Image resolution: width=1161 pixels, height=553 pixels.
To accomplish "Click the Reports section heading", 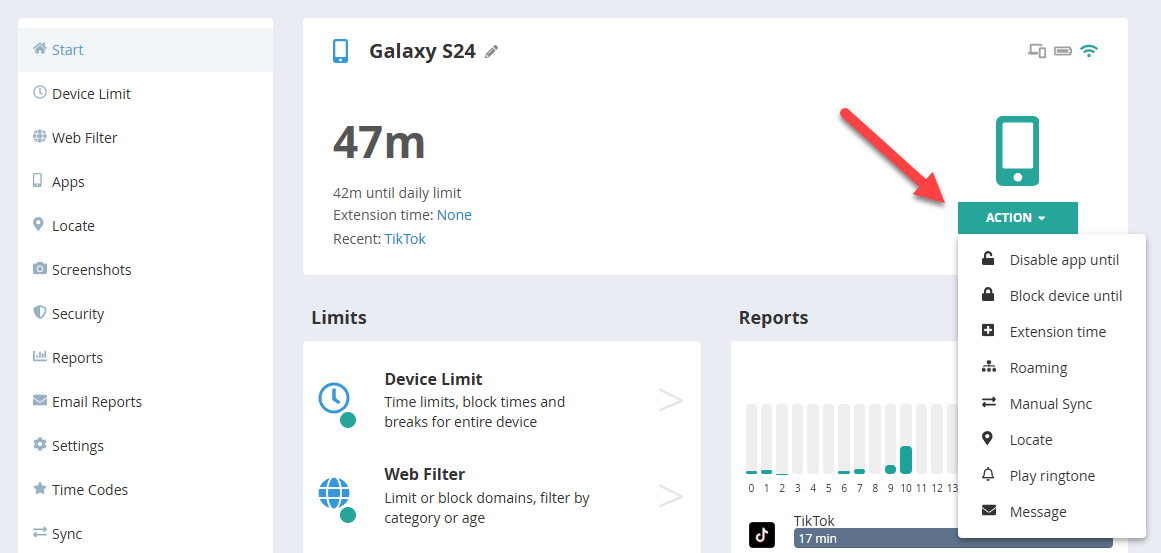I will click(x=773, y=318).
